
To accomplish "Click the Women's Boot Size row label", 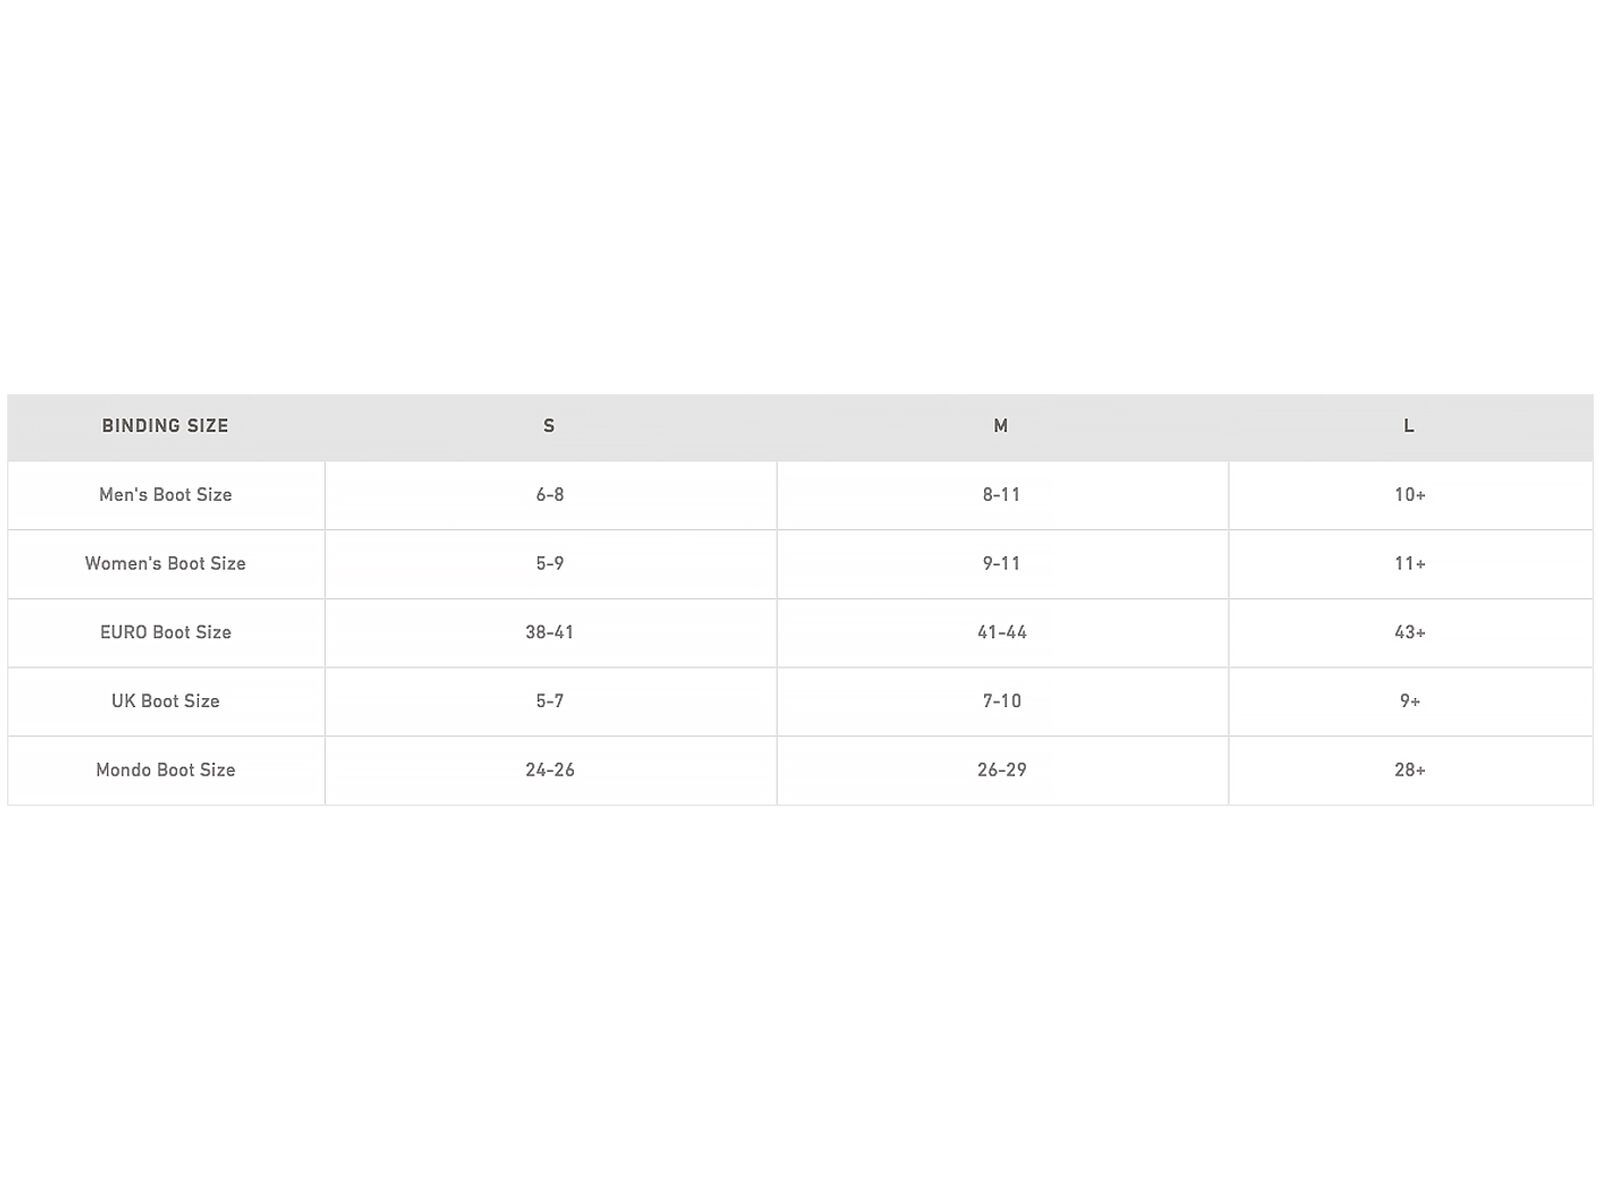I will (x=165, y=564).
